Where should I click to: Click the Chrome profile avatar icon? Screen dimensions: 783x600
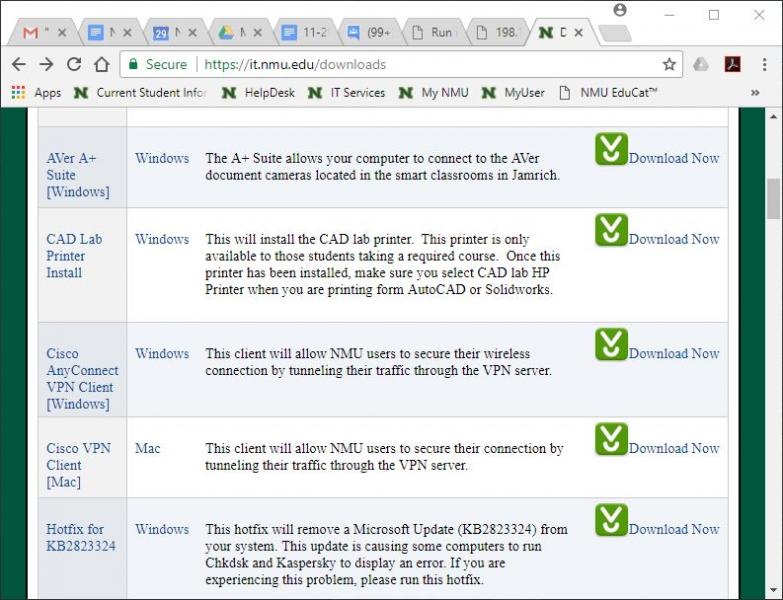click(620, 10)
